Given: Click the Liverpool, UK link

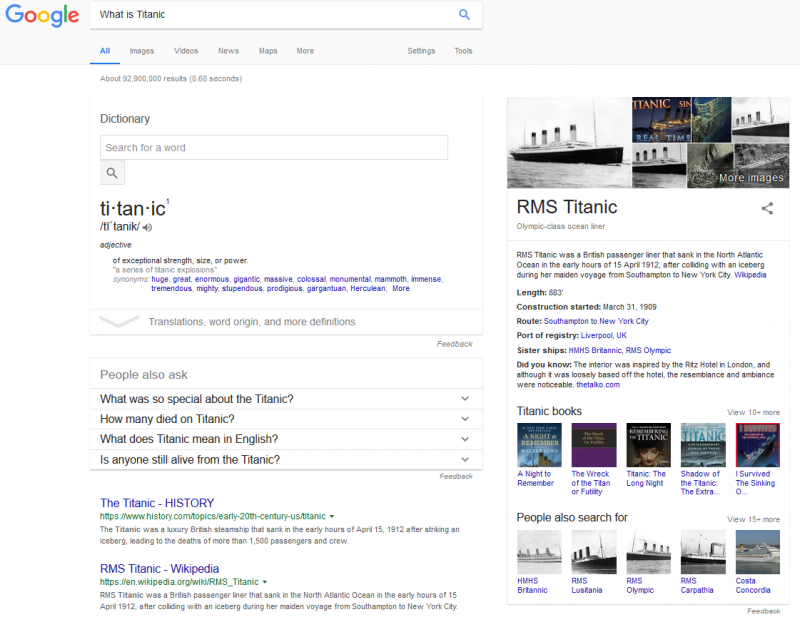Looking at the screenshot, I should tap(604, 336).
